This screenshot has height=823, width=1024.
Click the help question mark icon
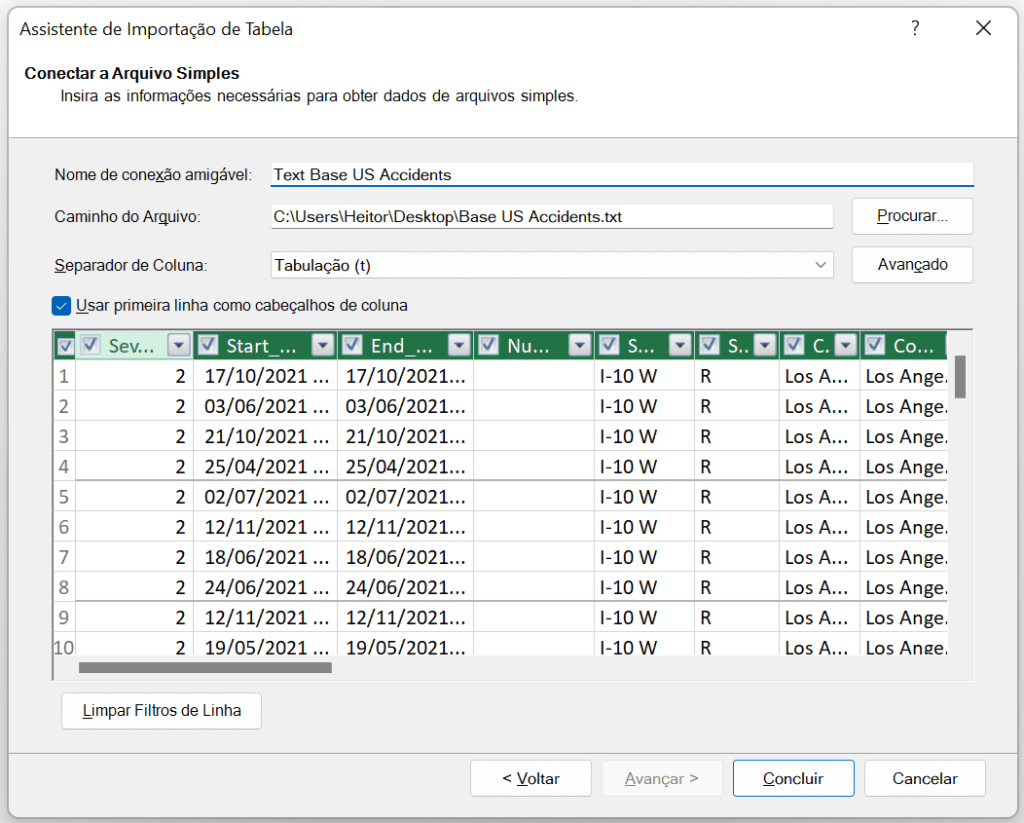(x=915, y=29)
